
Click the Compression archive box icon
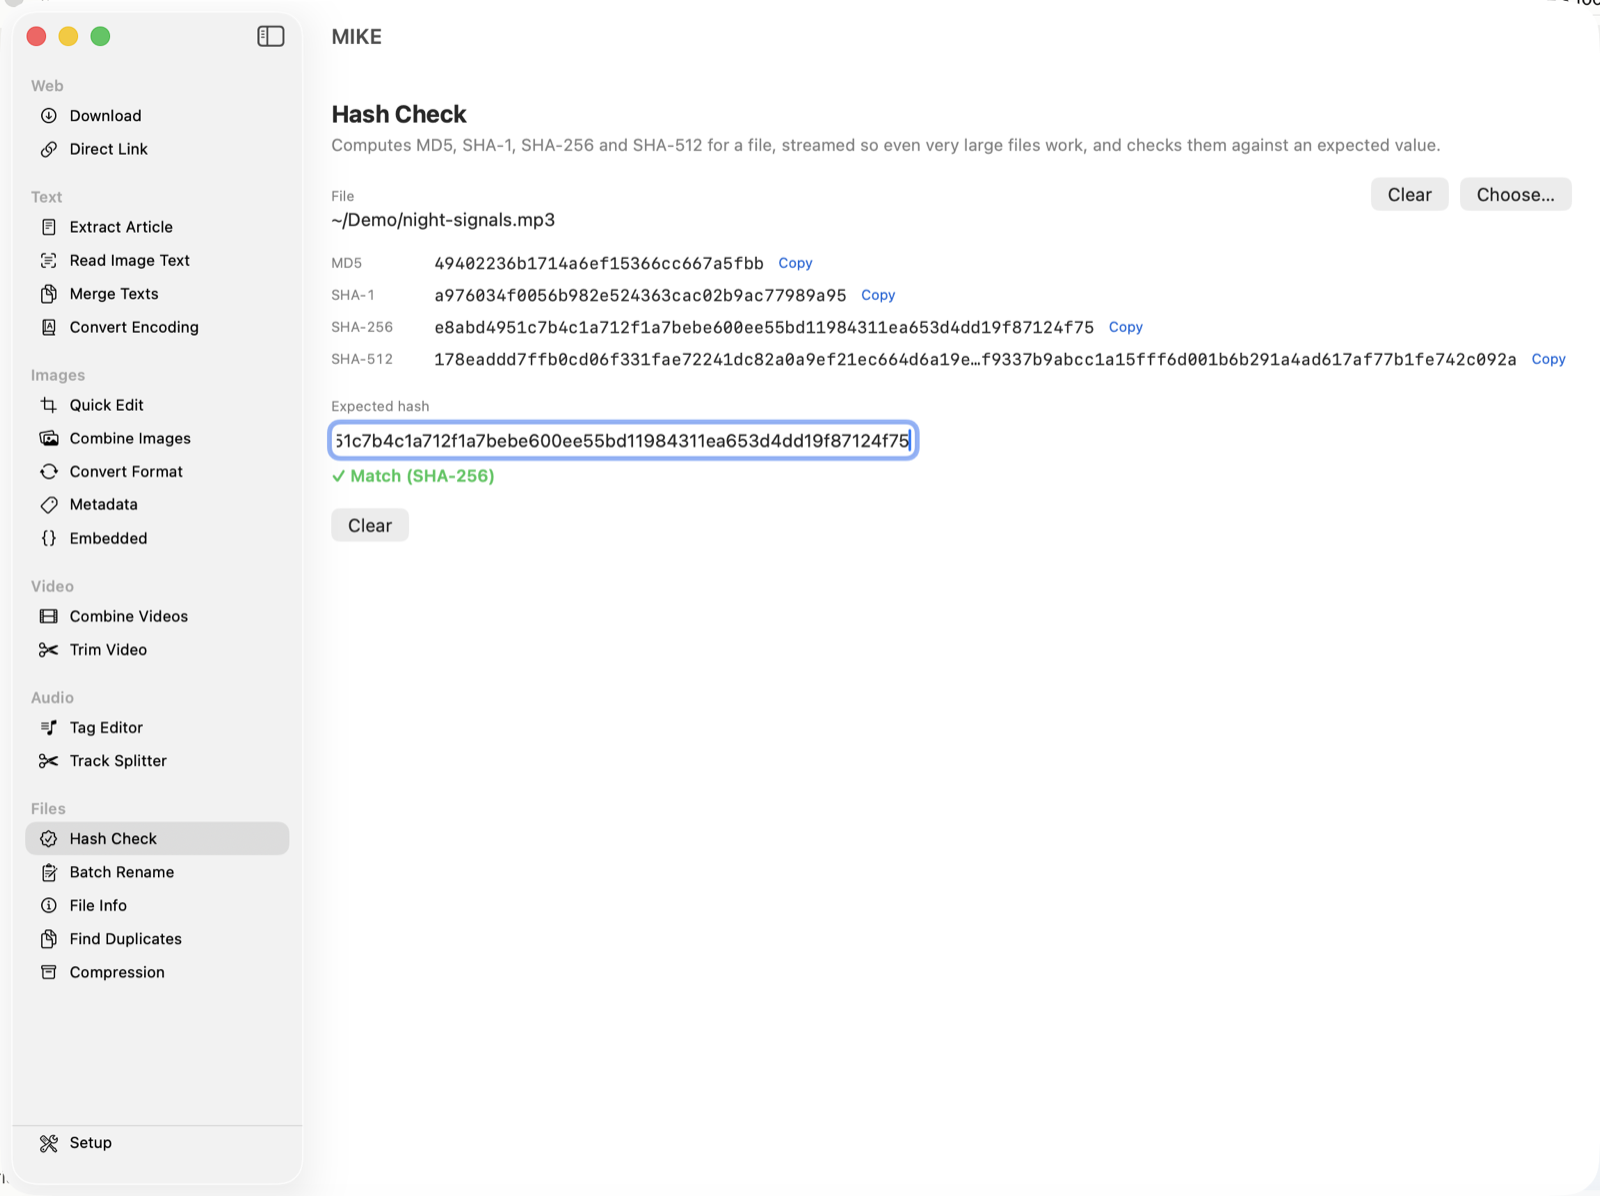(x=48, y=972)
